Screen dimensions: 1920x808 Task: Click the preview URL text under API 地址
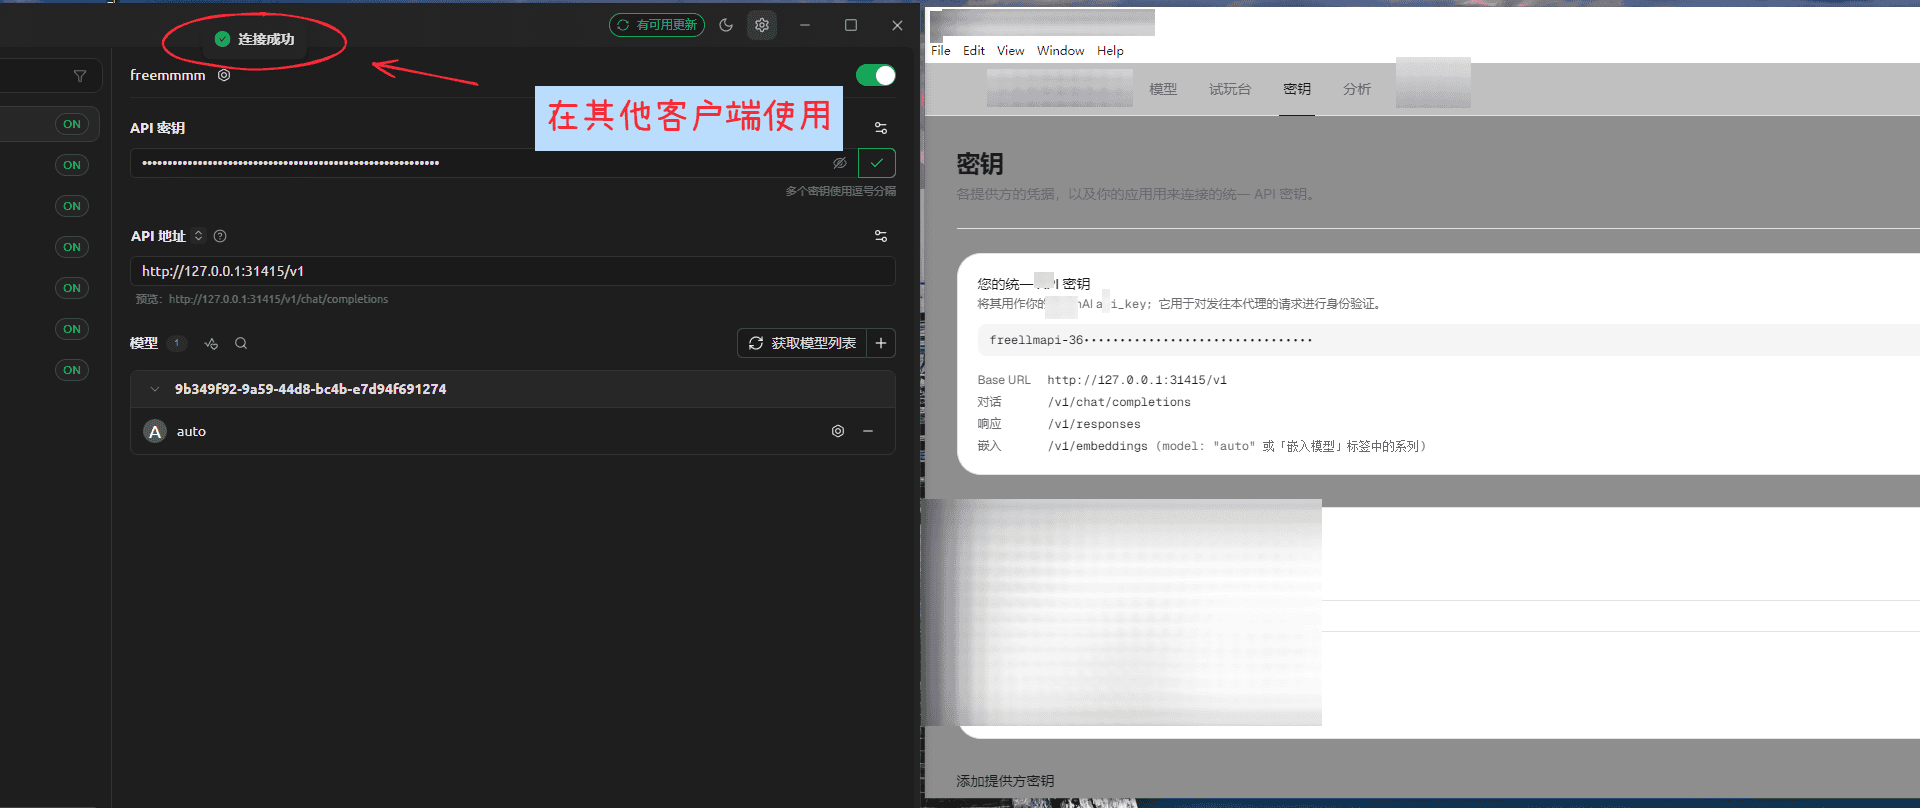278,299
